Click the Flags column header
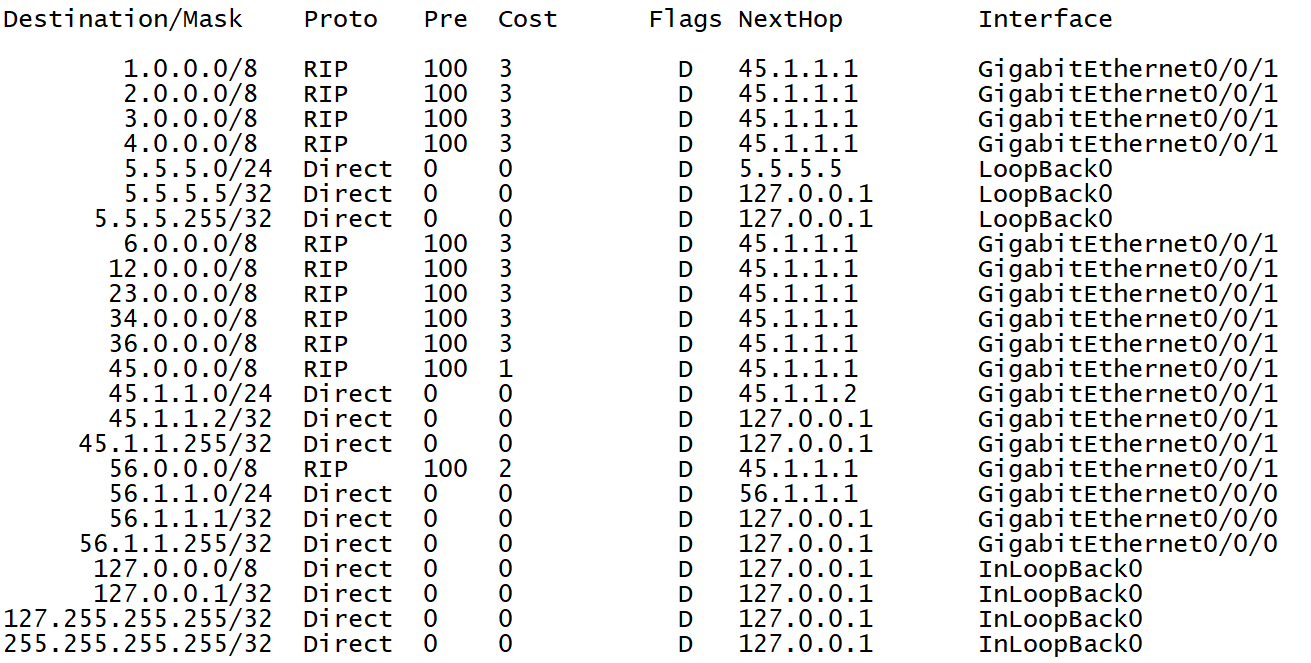Image resolution: width=1311 pixels, height=663 pixels. coord(685,19)
